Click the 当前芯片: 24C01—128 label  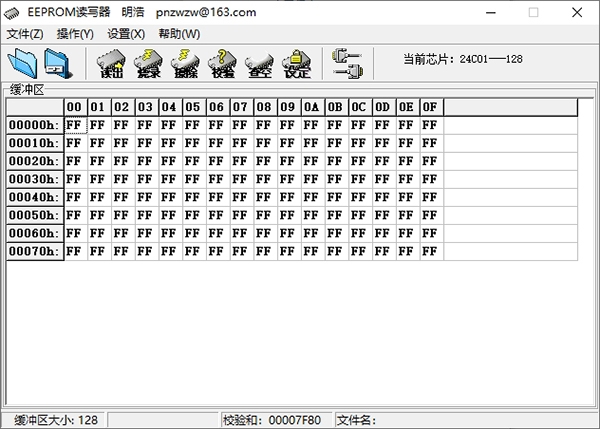(x=463, y=59)
